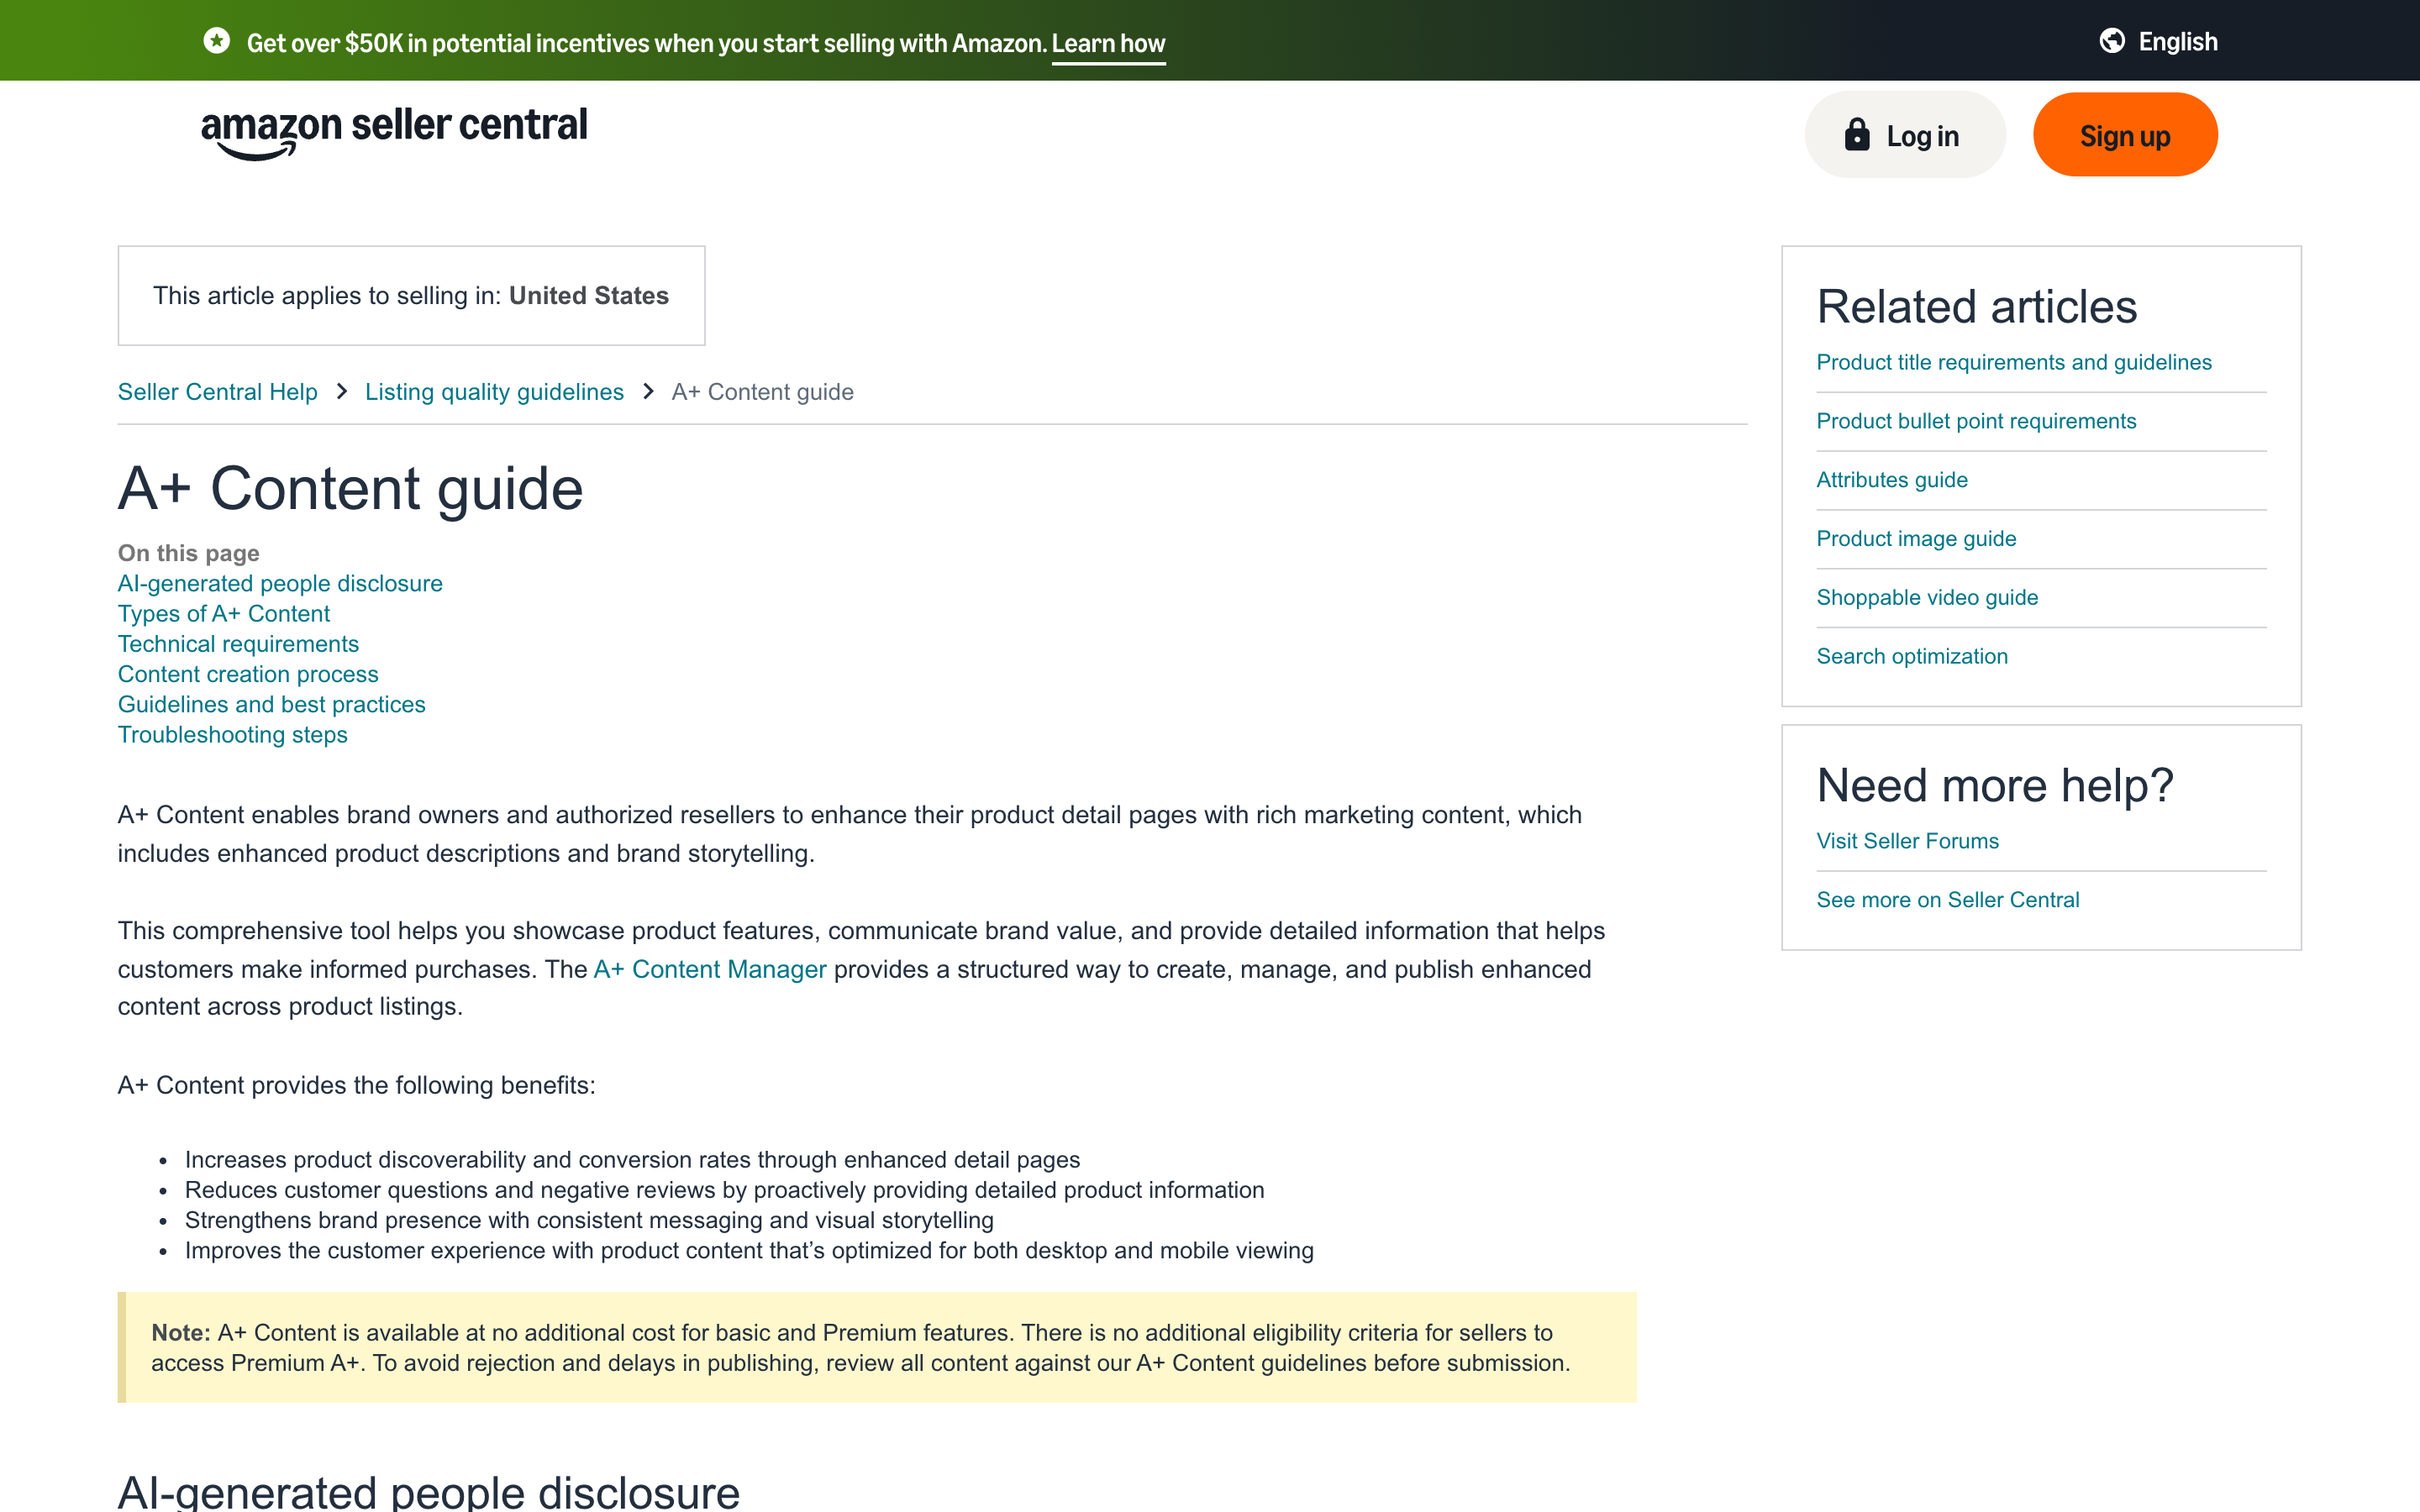The width and height of the screenshot is (2420, 1512).
Task: Click the bullet about strengthening brand presence
Action: [x=589, y=1221]
